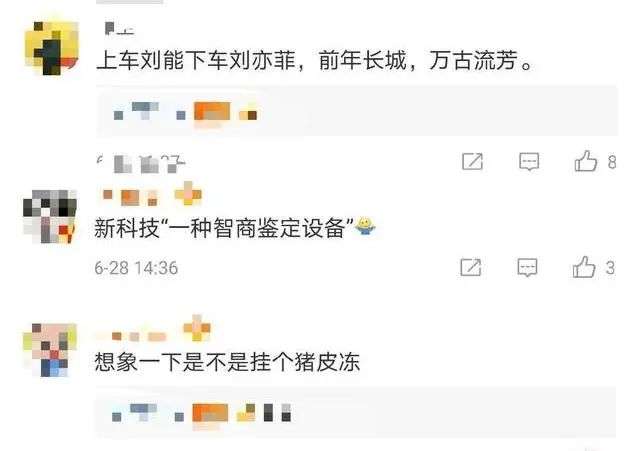
Task: Reply to the 长城 万古流芳 comment
Action: 529,162
